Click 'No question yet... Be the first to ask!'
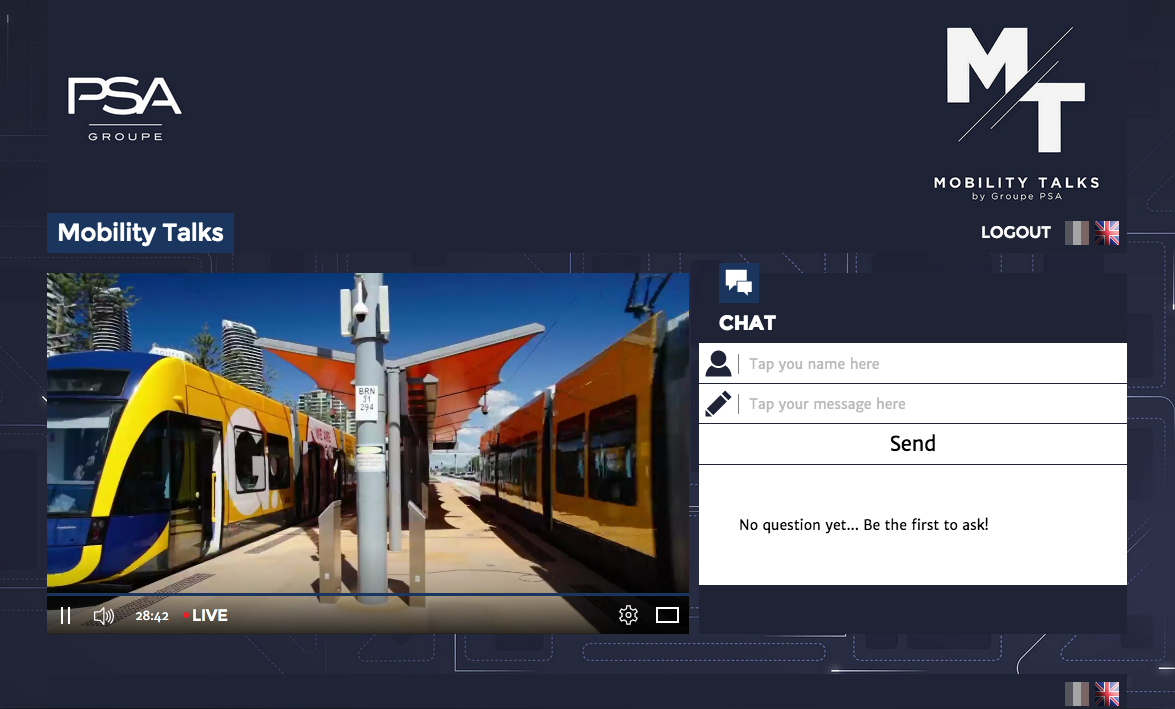Viewport: 1175px width, 709px height. (x=863, y=525)
